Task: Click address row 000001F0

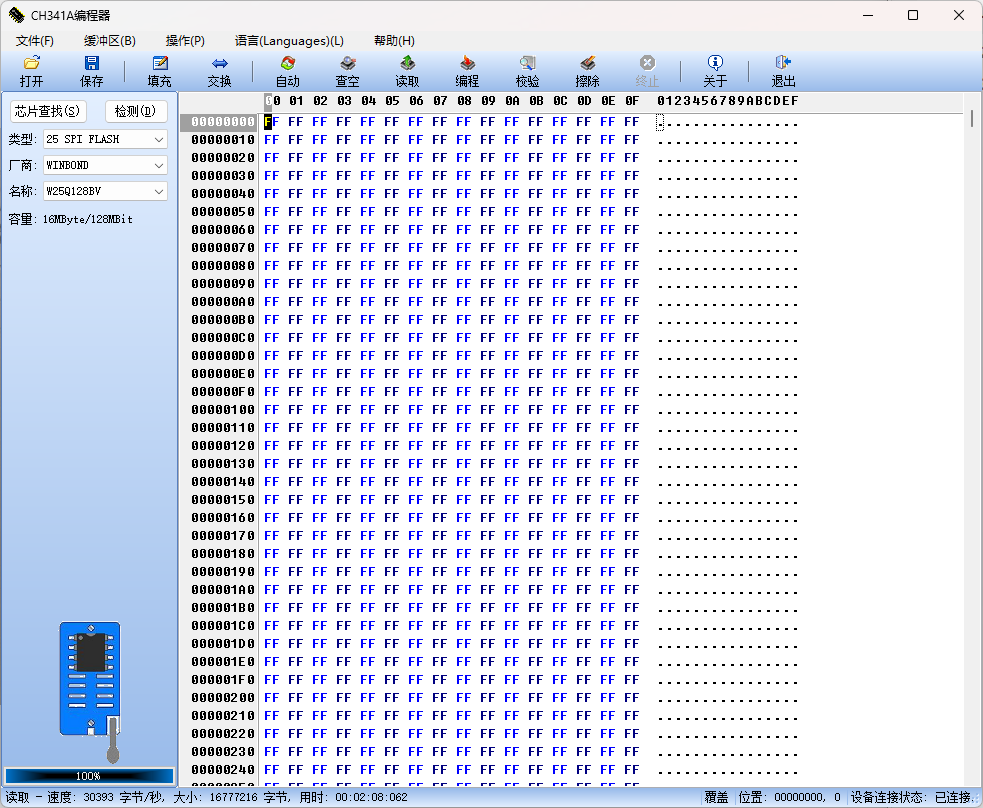Action: click(x=223, y=680)
